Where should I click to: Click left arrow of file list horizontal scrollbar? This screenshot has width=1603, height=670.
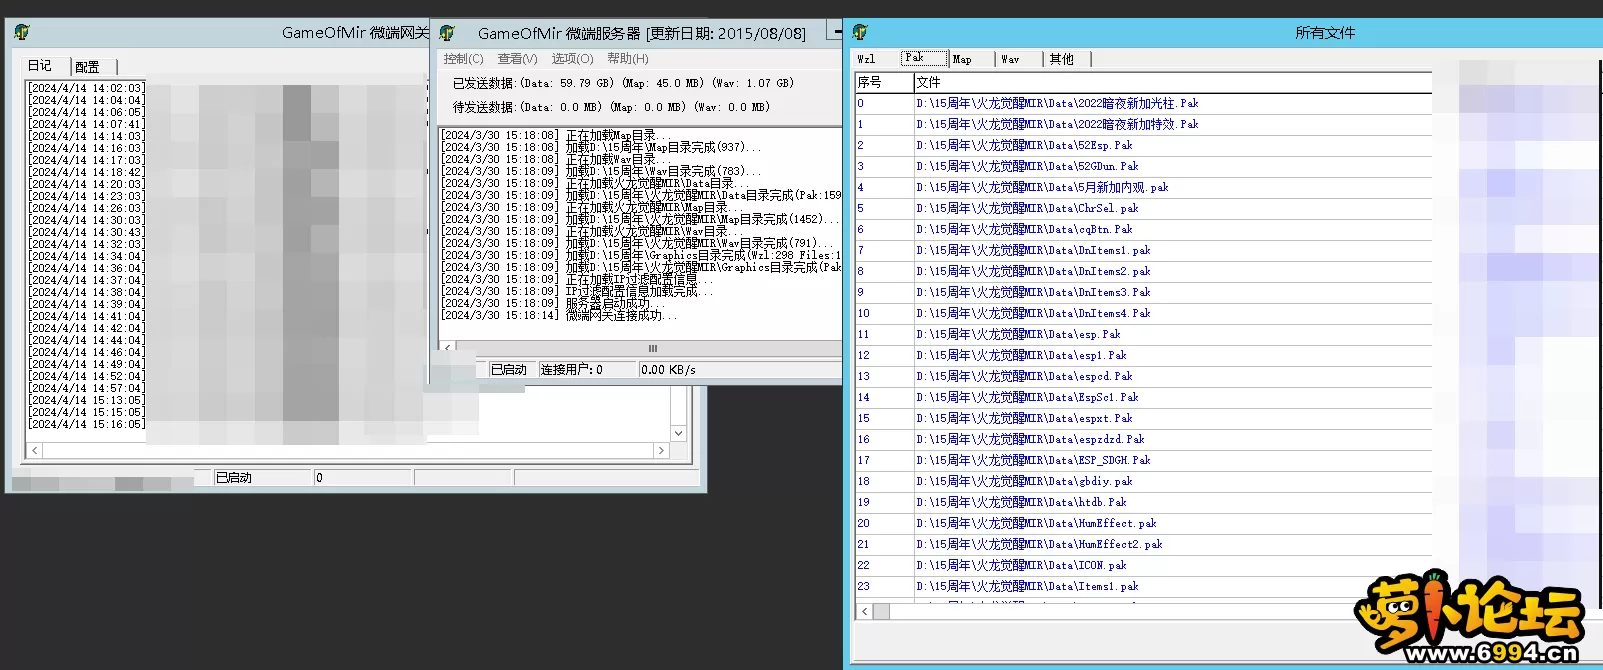(865, 611)
